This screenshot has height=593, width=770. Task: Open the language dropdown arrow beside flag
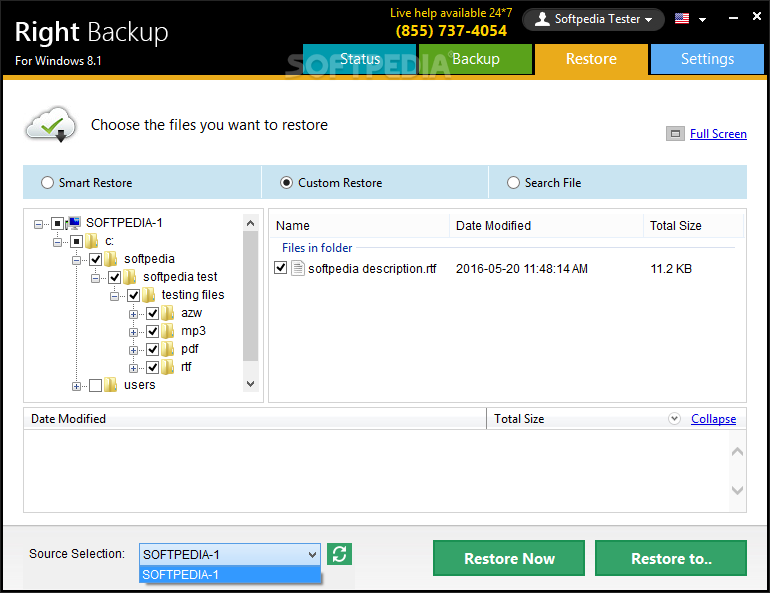702,20
